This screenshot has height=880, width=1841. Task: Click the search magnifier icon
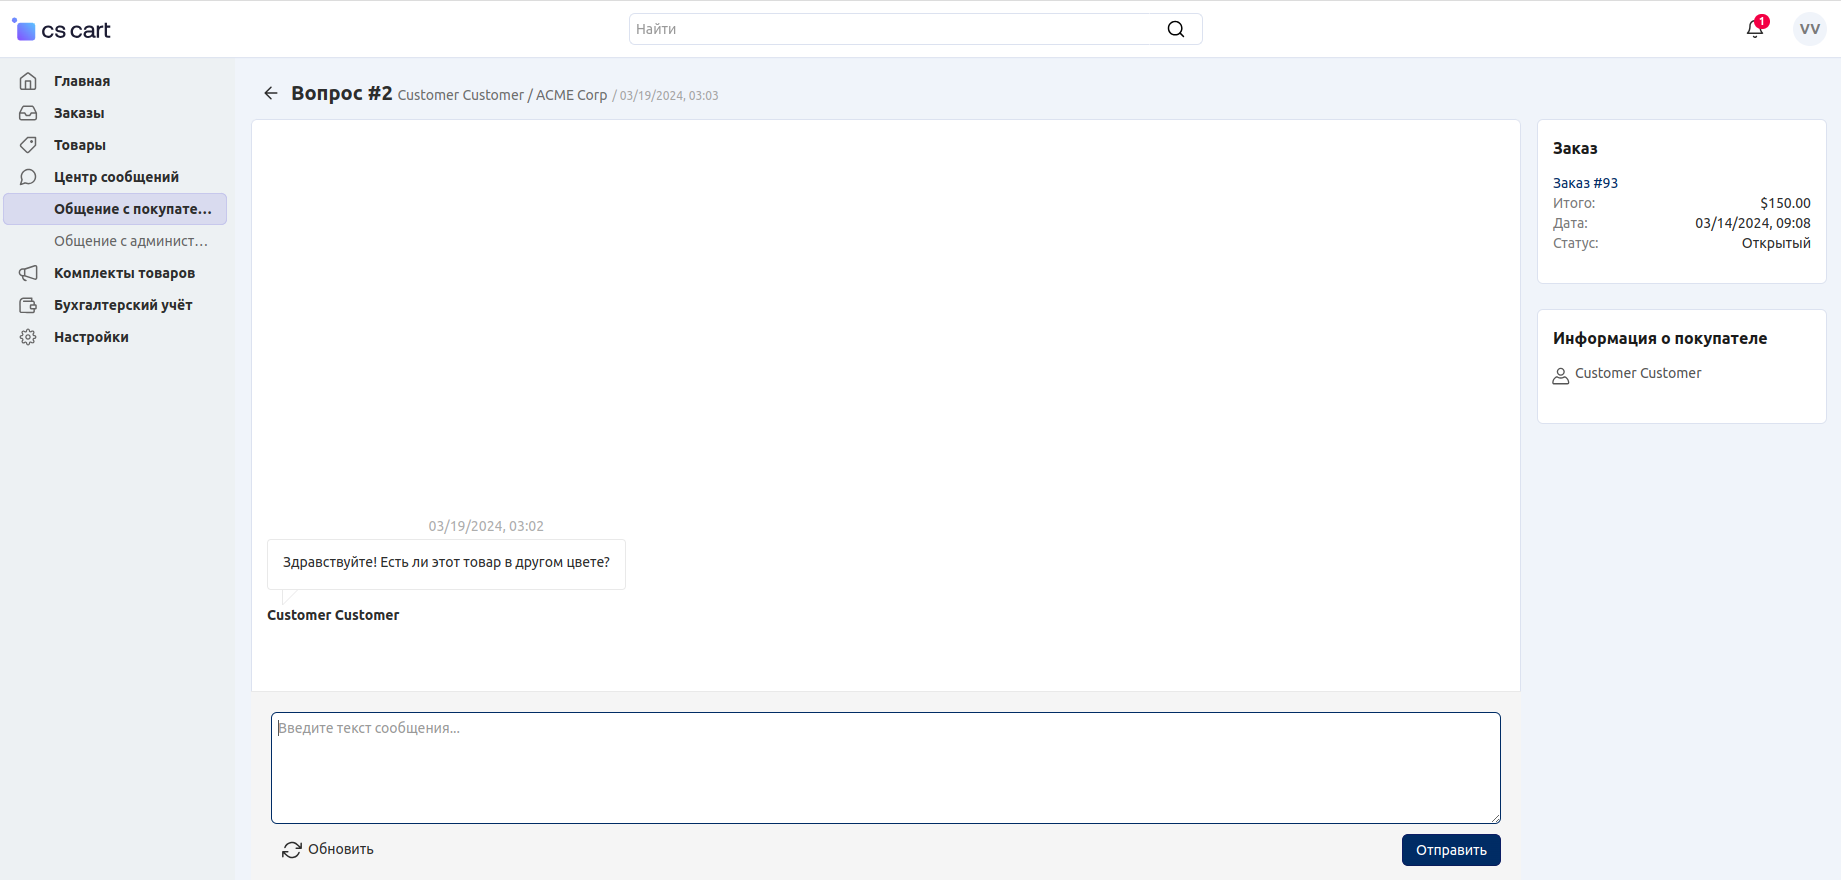(1176, 29)
